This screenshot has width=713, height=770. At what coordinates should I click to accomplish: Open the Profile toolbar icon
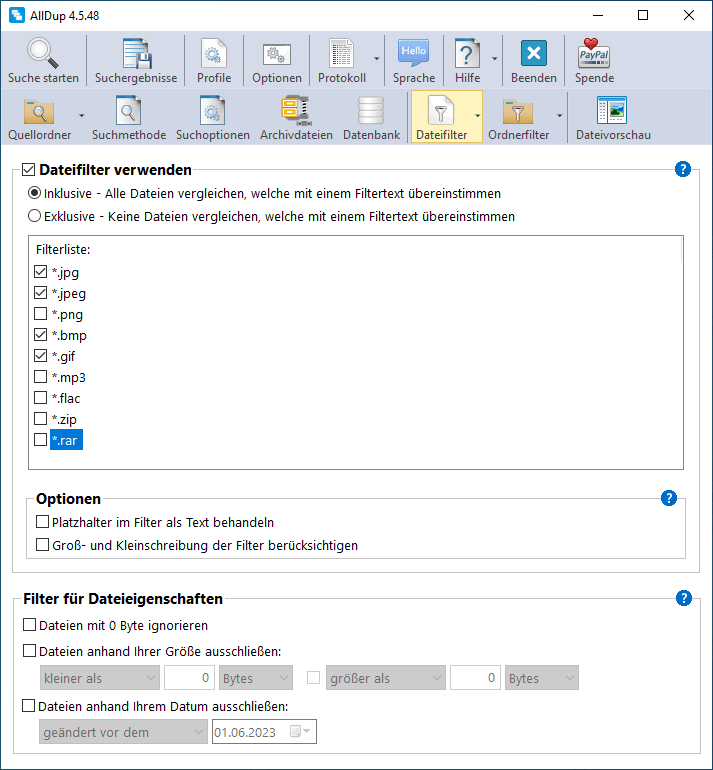coord(213,53)
